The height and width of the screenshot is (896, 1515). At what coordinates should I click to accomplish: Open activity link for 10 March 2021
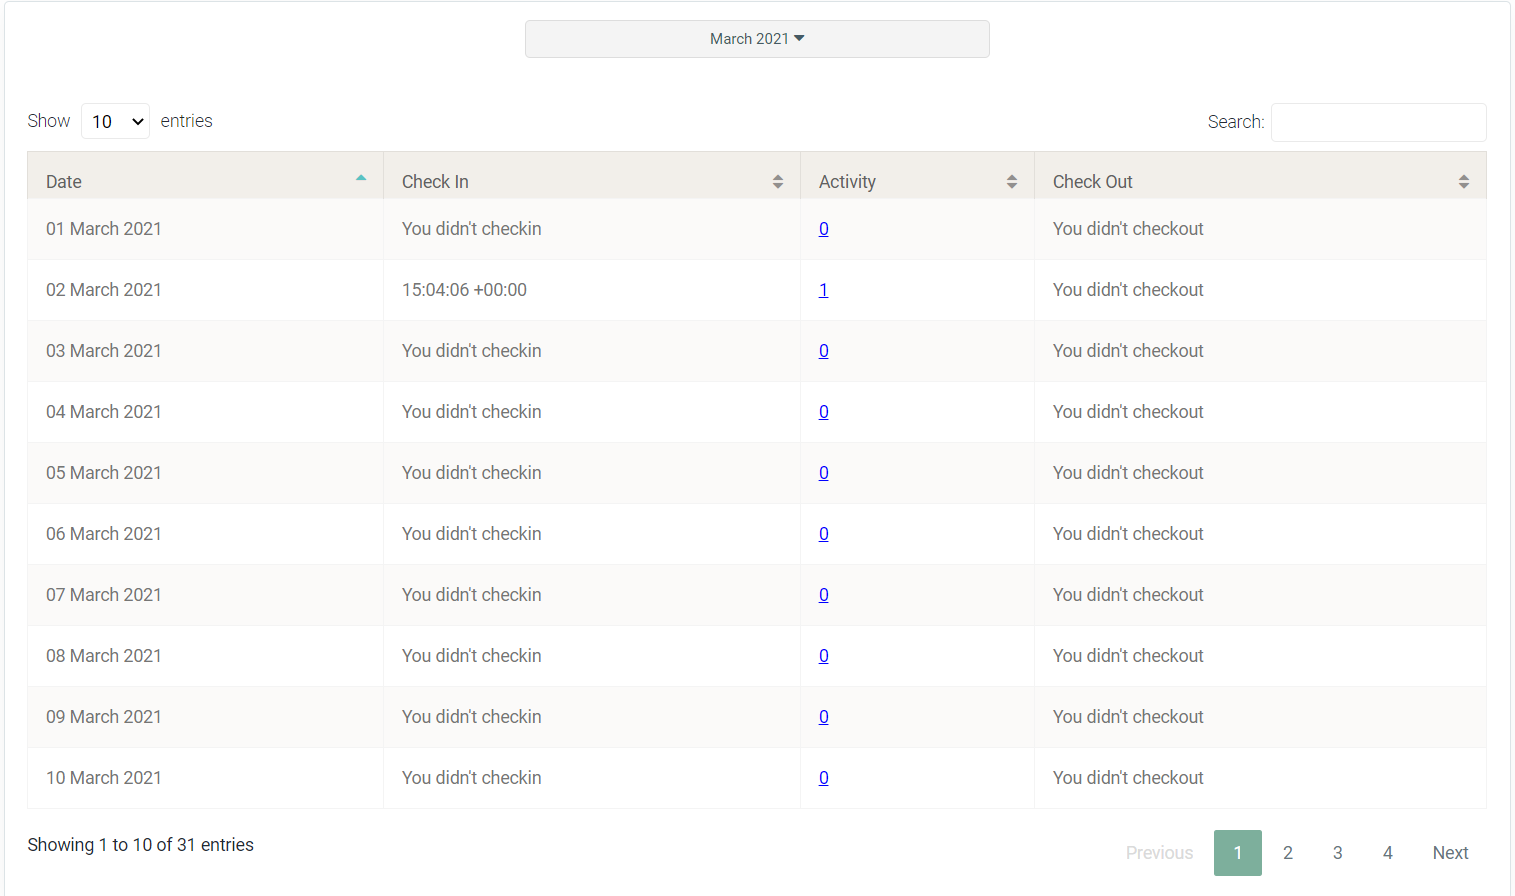click(823, 778)
